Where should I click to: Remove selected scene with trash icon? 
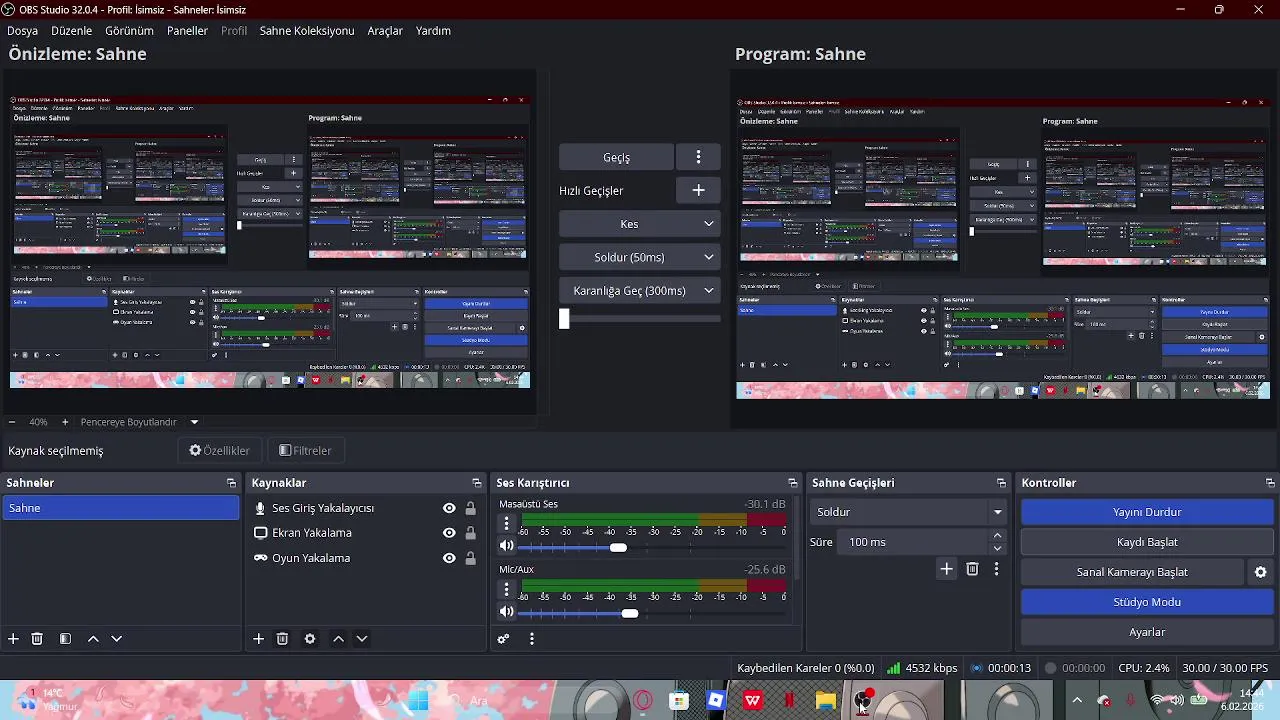click(37, 639)
